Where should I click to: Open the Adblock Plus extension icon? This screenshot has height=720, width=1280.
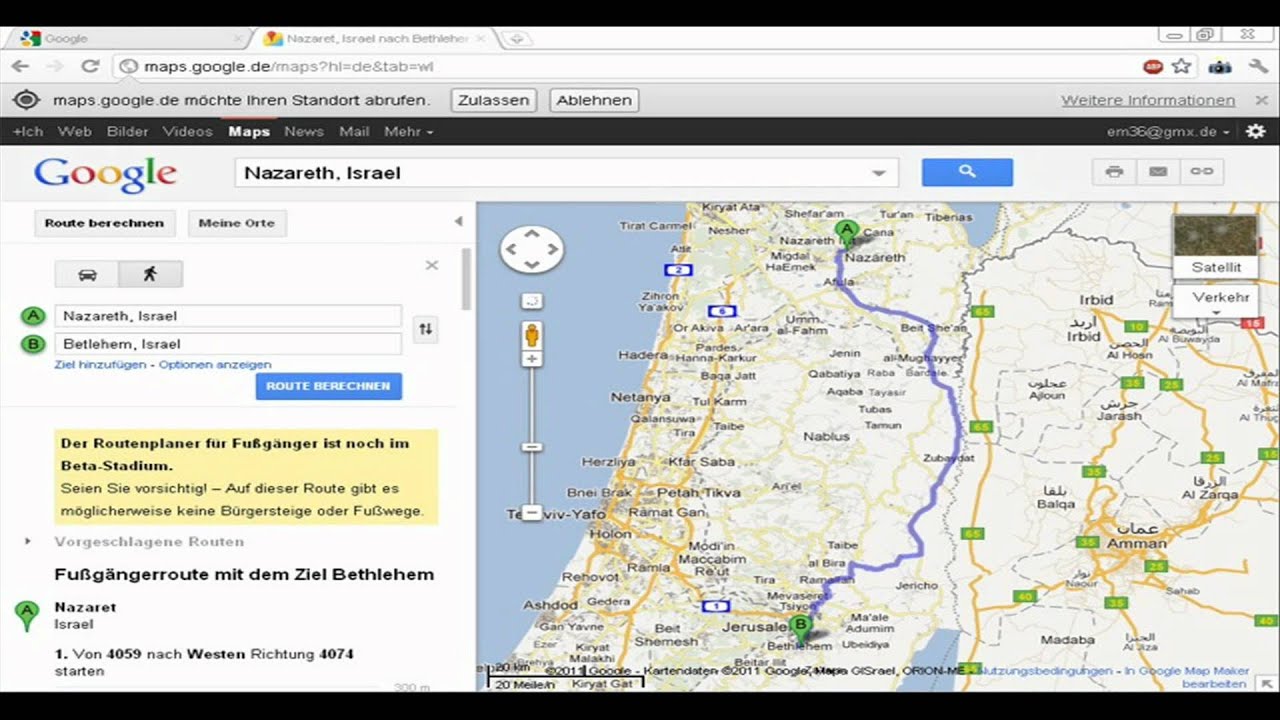[1152, 67]
